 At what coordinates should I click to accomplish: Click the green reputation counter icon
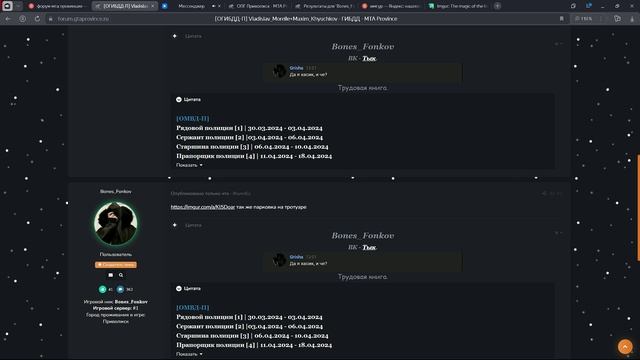point(102,289)
